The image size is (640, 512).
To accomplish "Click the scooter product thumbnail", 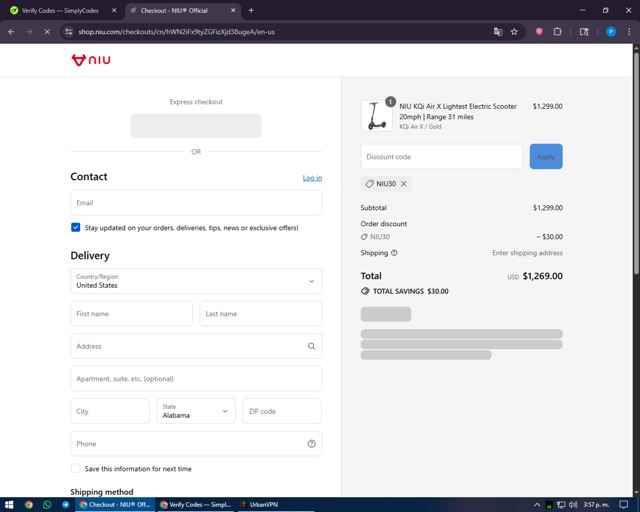I will [376, 116].
